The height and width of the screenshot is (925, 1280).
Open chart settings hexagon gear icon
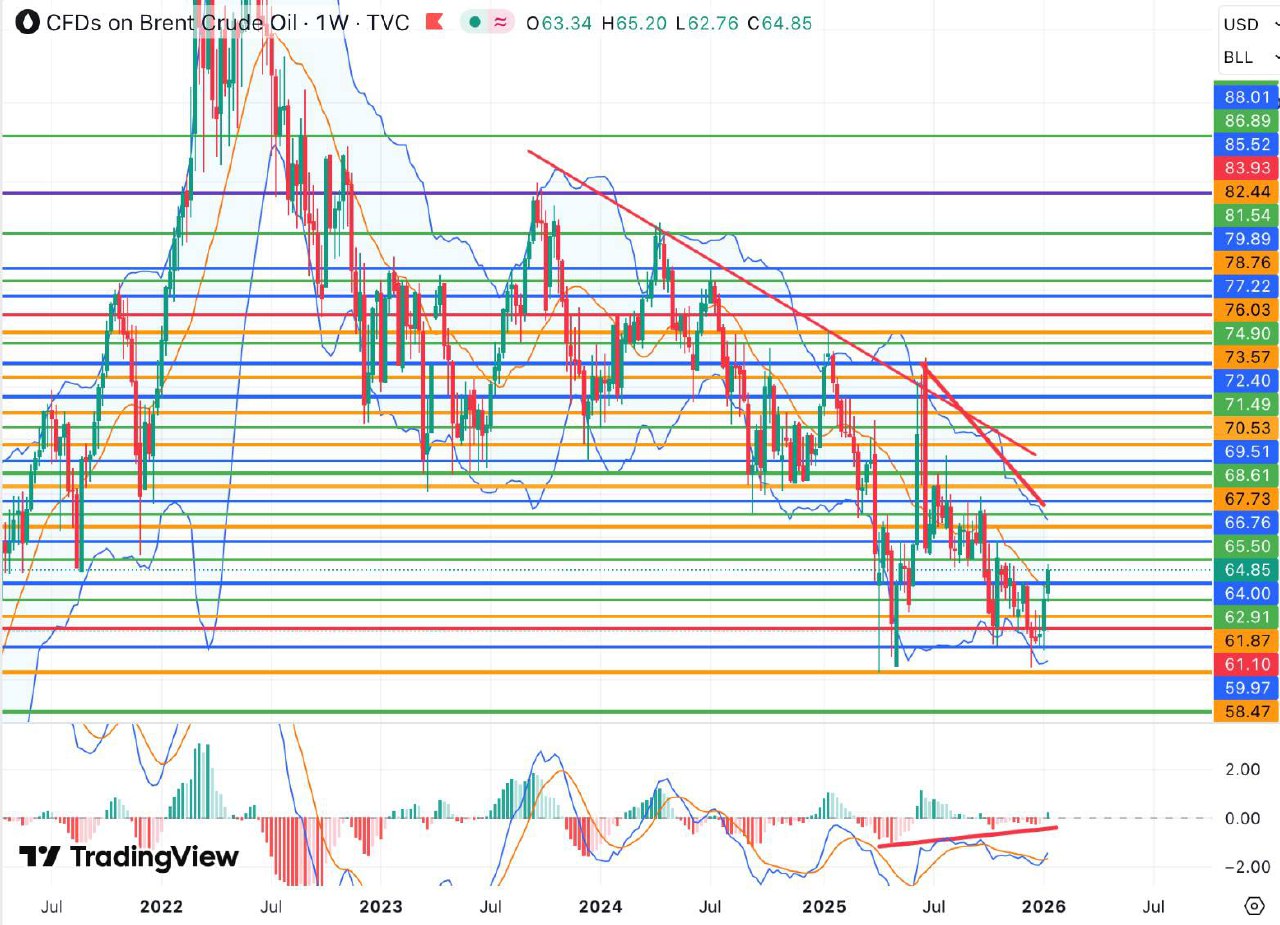[1254, 906]
